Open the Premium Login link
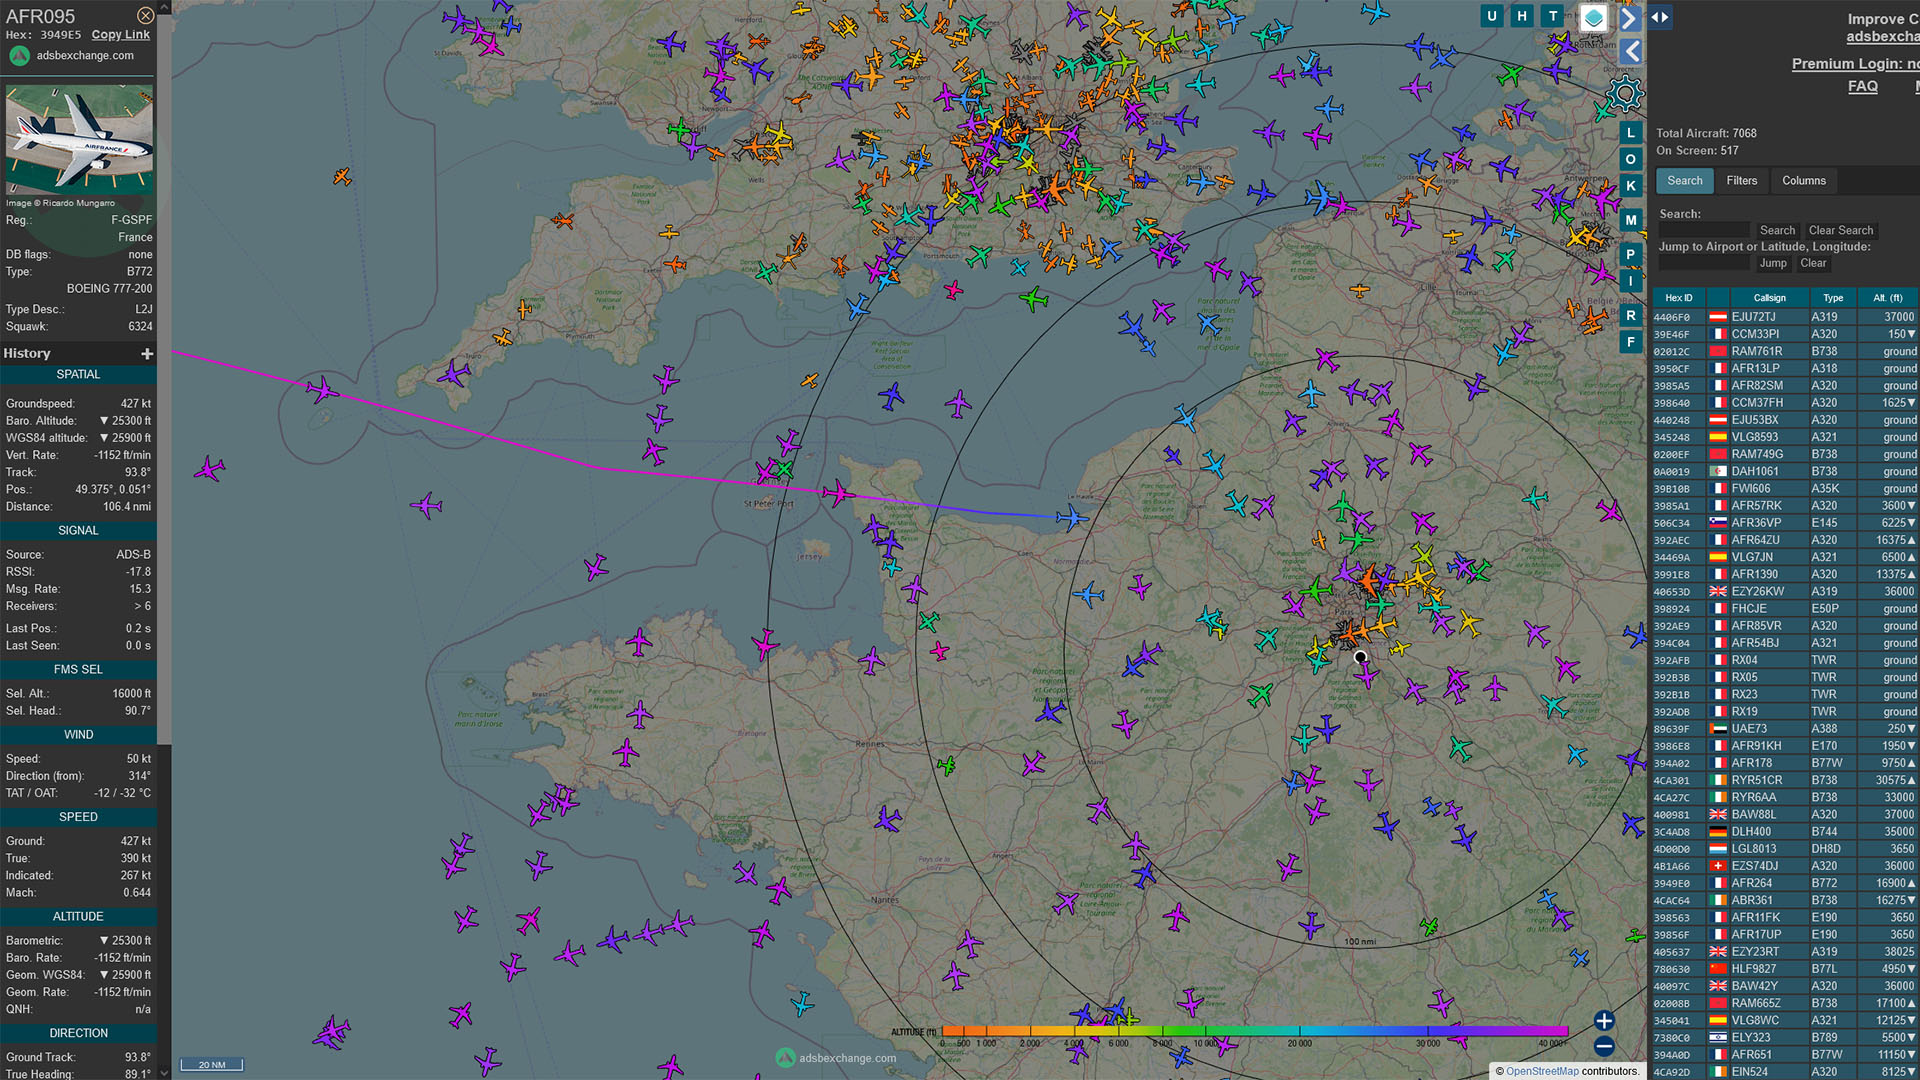The width and height of the screenshot is (1920, 1080). (x=1855, y=64)
